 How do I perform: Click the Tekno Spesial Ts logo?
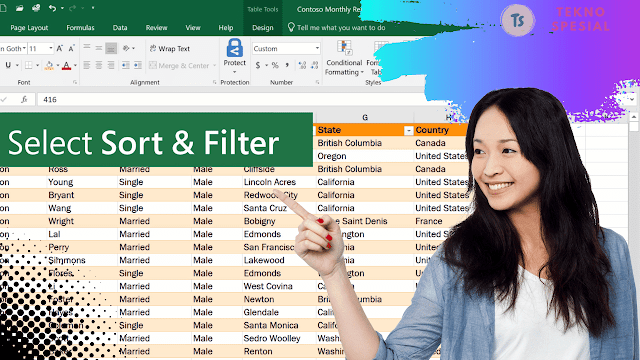point(518,20)
